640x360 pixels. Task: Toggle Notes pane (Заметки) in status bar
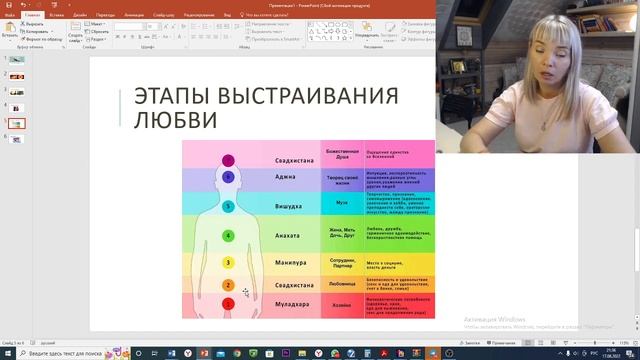[470, 343]
